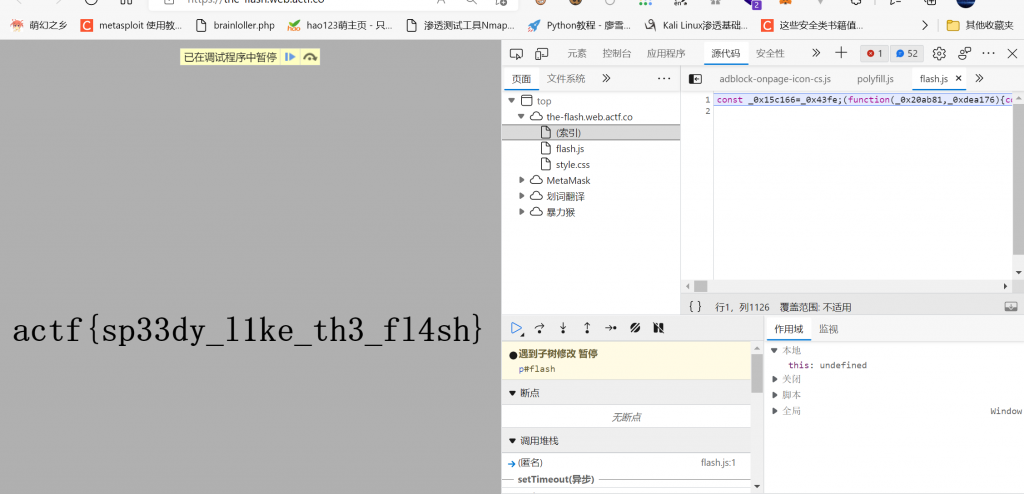1024x494 pixels.
Task: Click the Step icon in debugger toolbar
Action: pyautogui.click(x=611, y=328)
